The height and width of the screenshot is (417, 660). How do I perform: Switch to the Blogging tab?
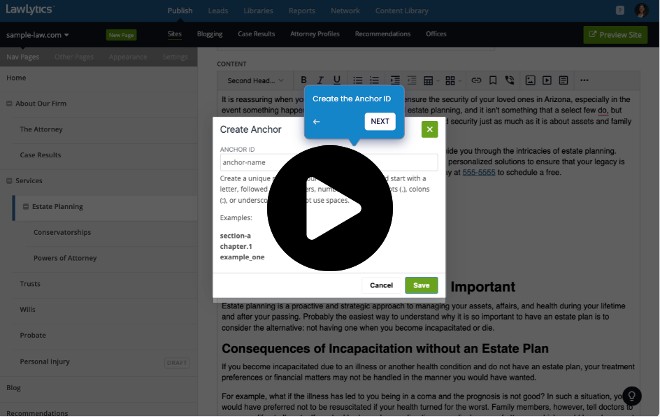(210, 34)
